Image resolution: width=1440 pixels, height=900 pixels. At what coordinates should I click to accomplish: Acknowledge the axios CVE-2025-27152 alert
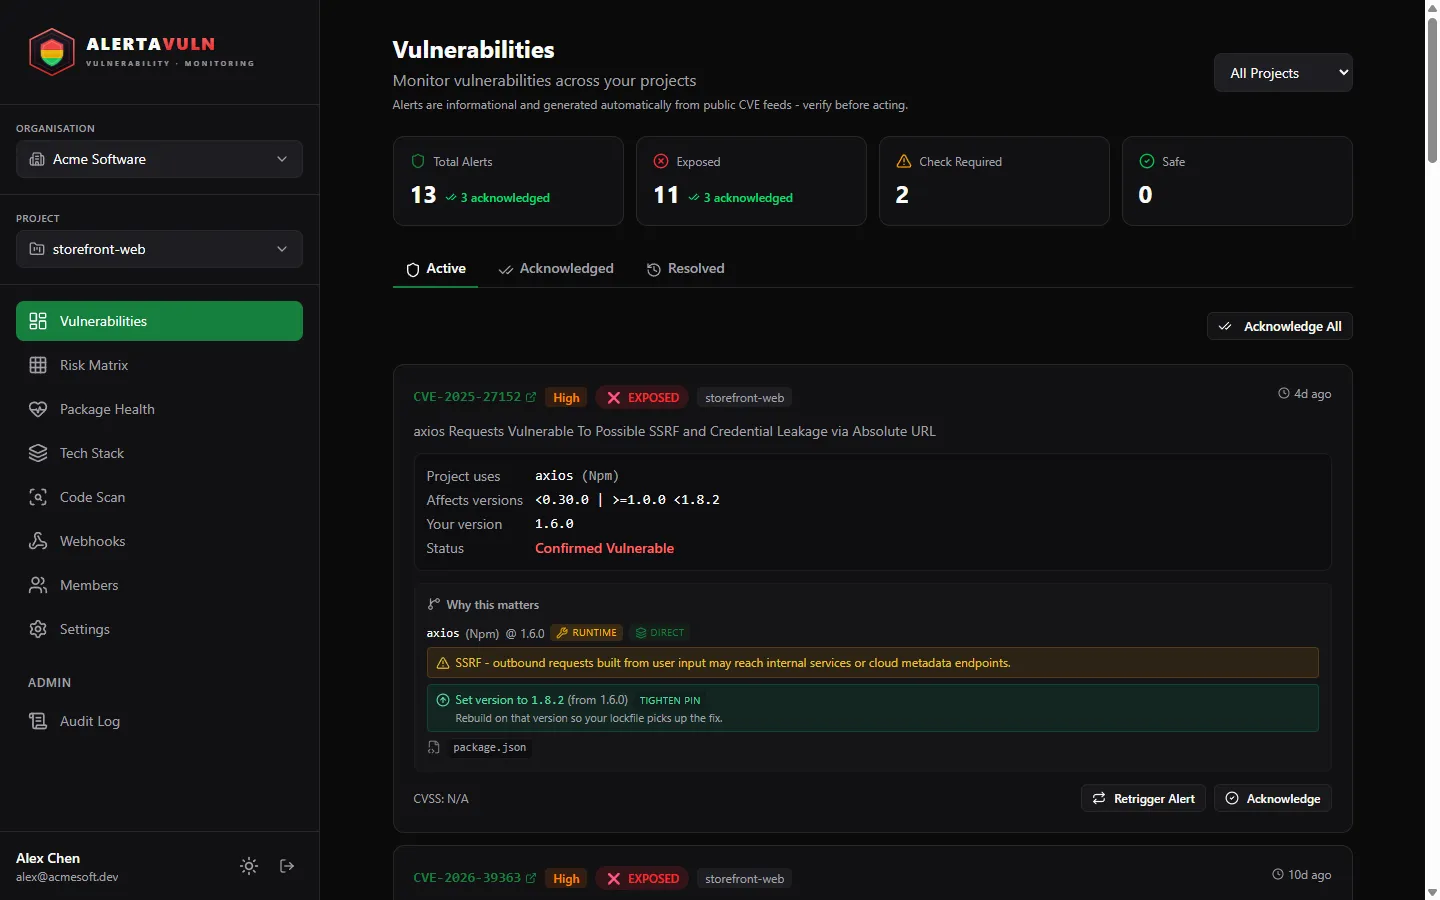coord(1273,798)
